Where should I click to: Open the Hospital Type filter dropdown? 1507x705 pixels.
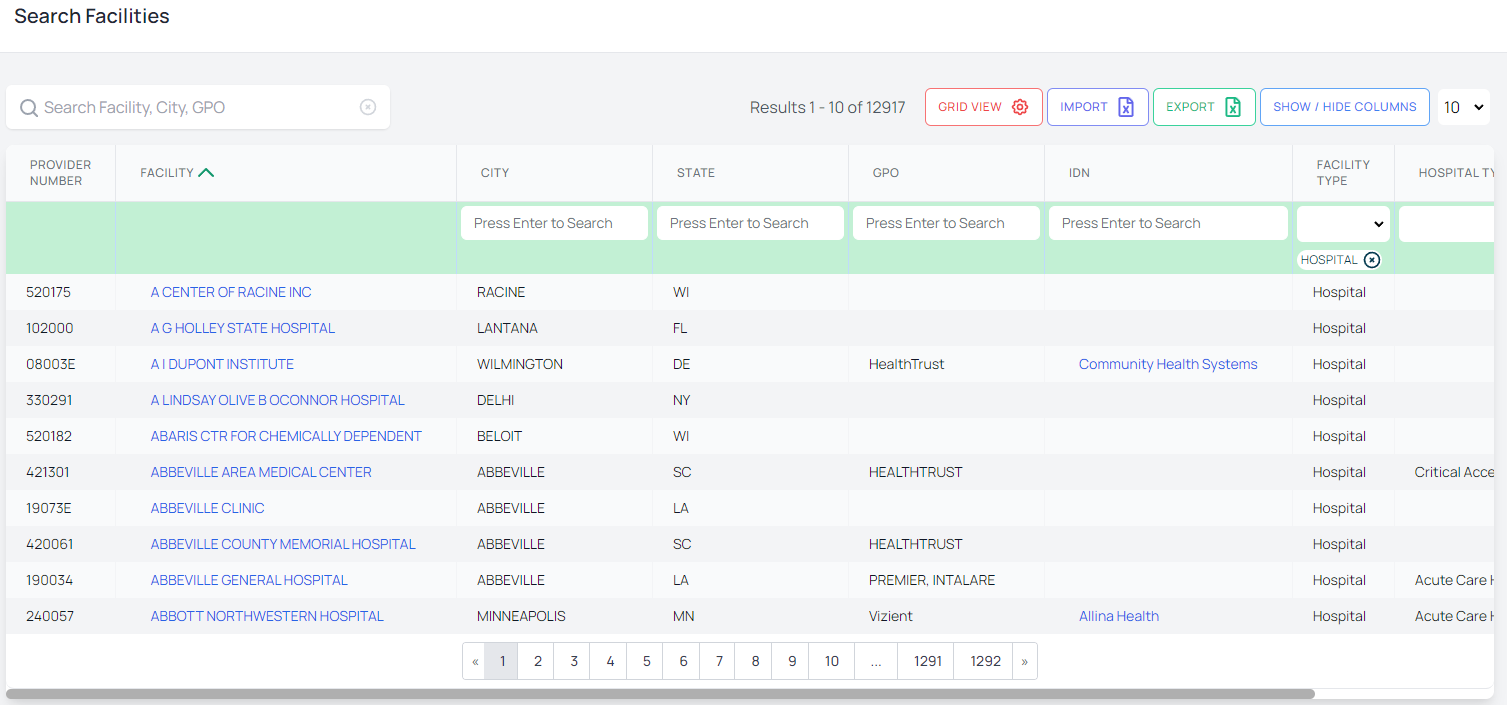pyautogui.click(x=1450, y=224)
